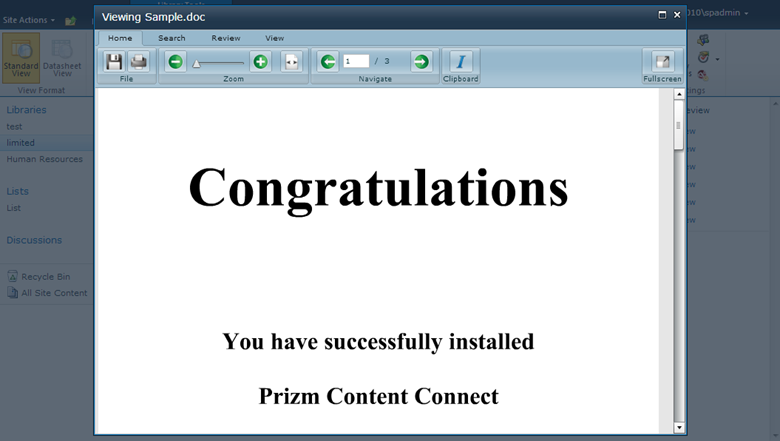
Task: Zoom in with the green plus button
Action: tap(261, 62)
